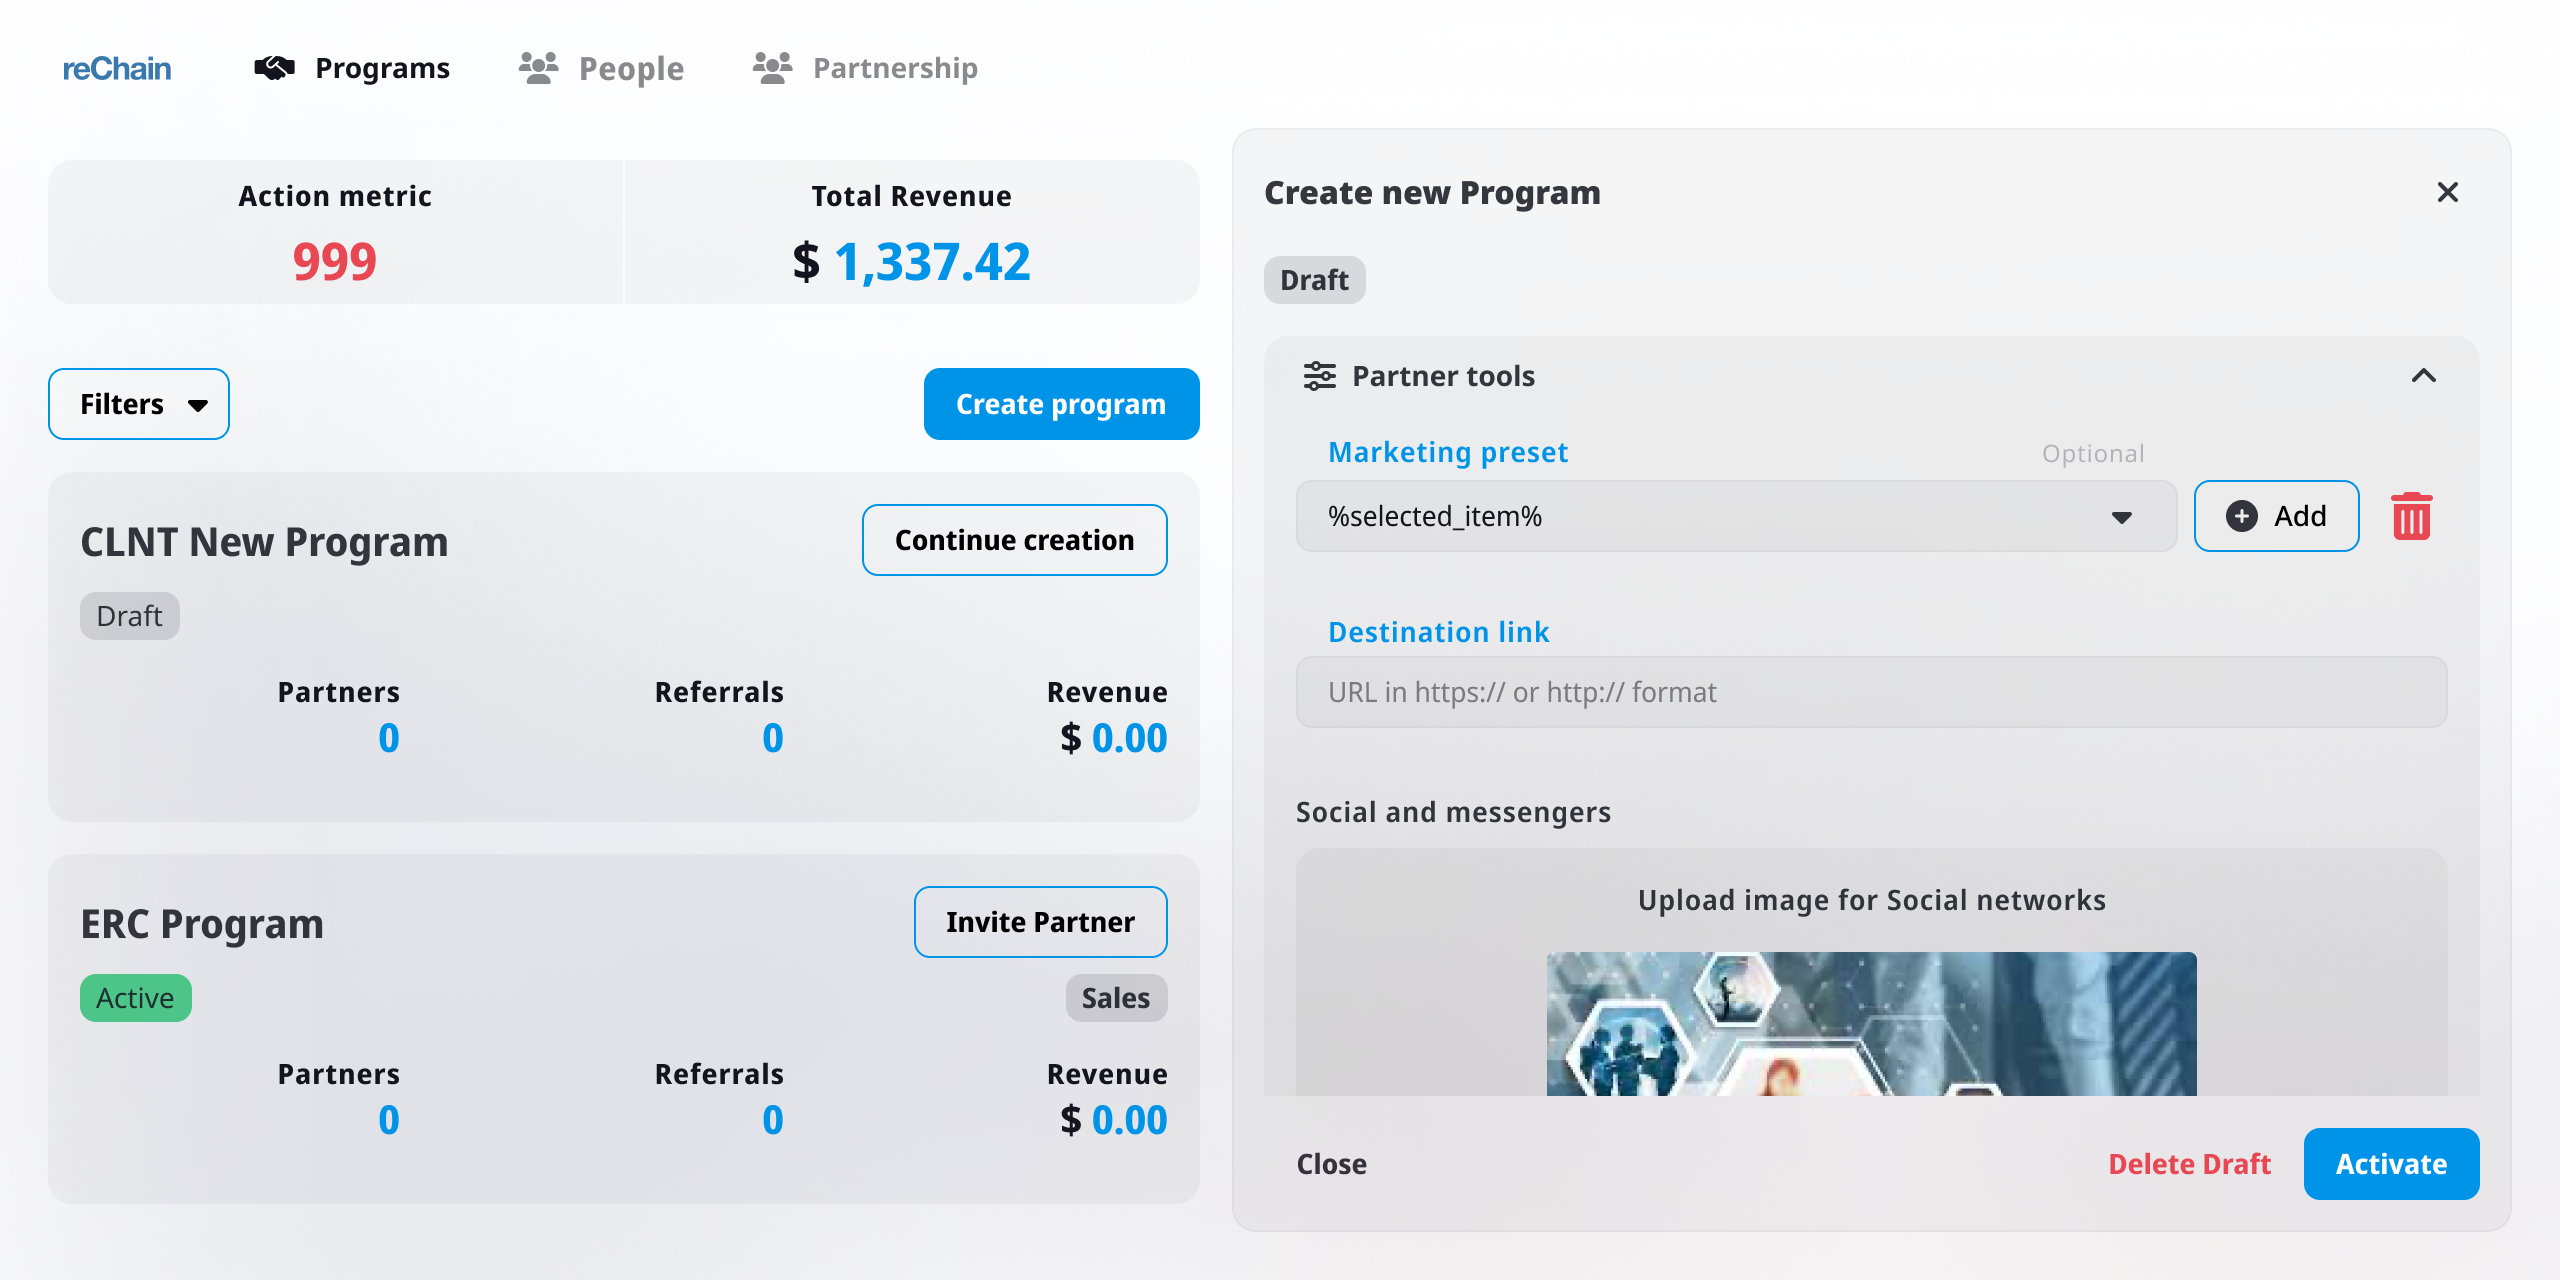Close the Create new Program panel

(2447, 192)
